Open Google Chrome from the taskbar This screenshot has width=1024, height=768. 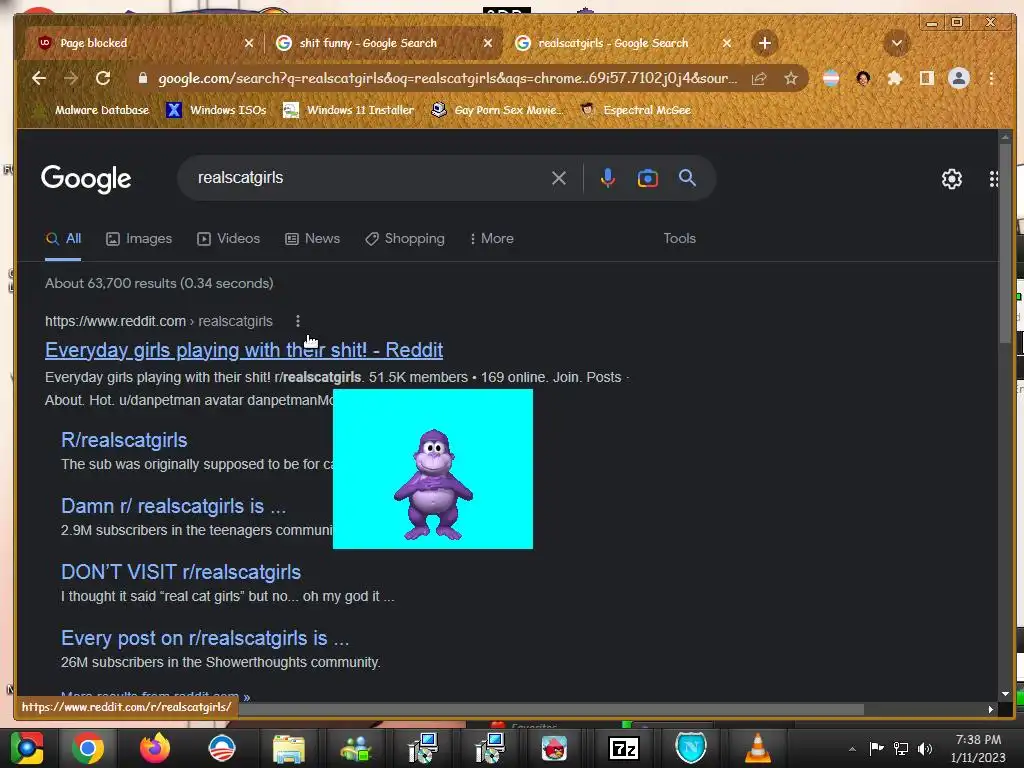click(x=88, y=748)
